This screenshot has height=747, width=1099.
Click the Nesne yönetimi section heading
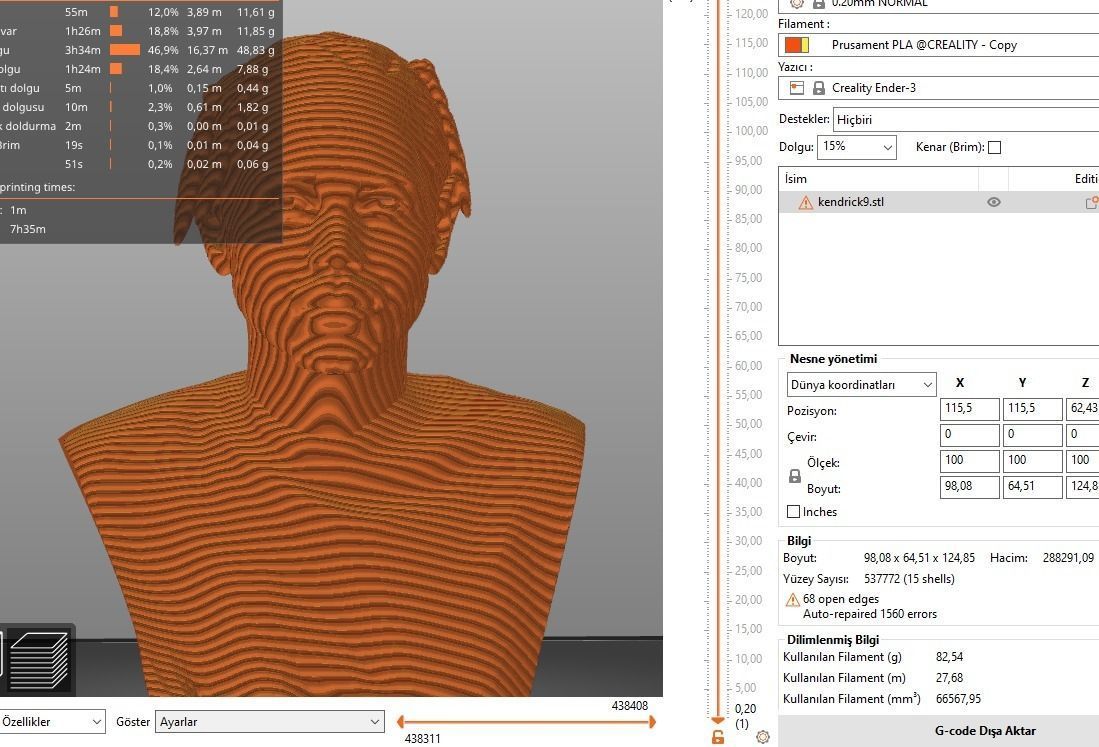pos(833,359)
